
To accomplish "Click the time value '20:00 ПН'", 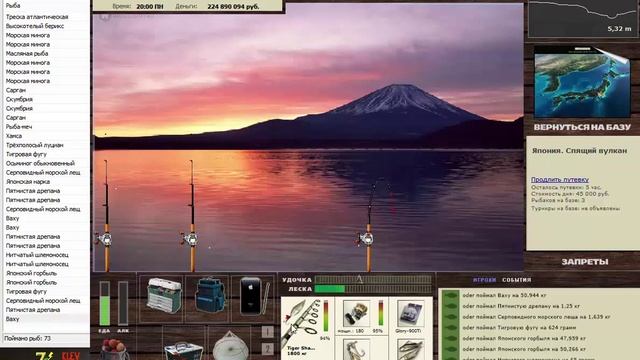I will click(x=149, y=7).
